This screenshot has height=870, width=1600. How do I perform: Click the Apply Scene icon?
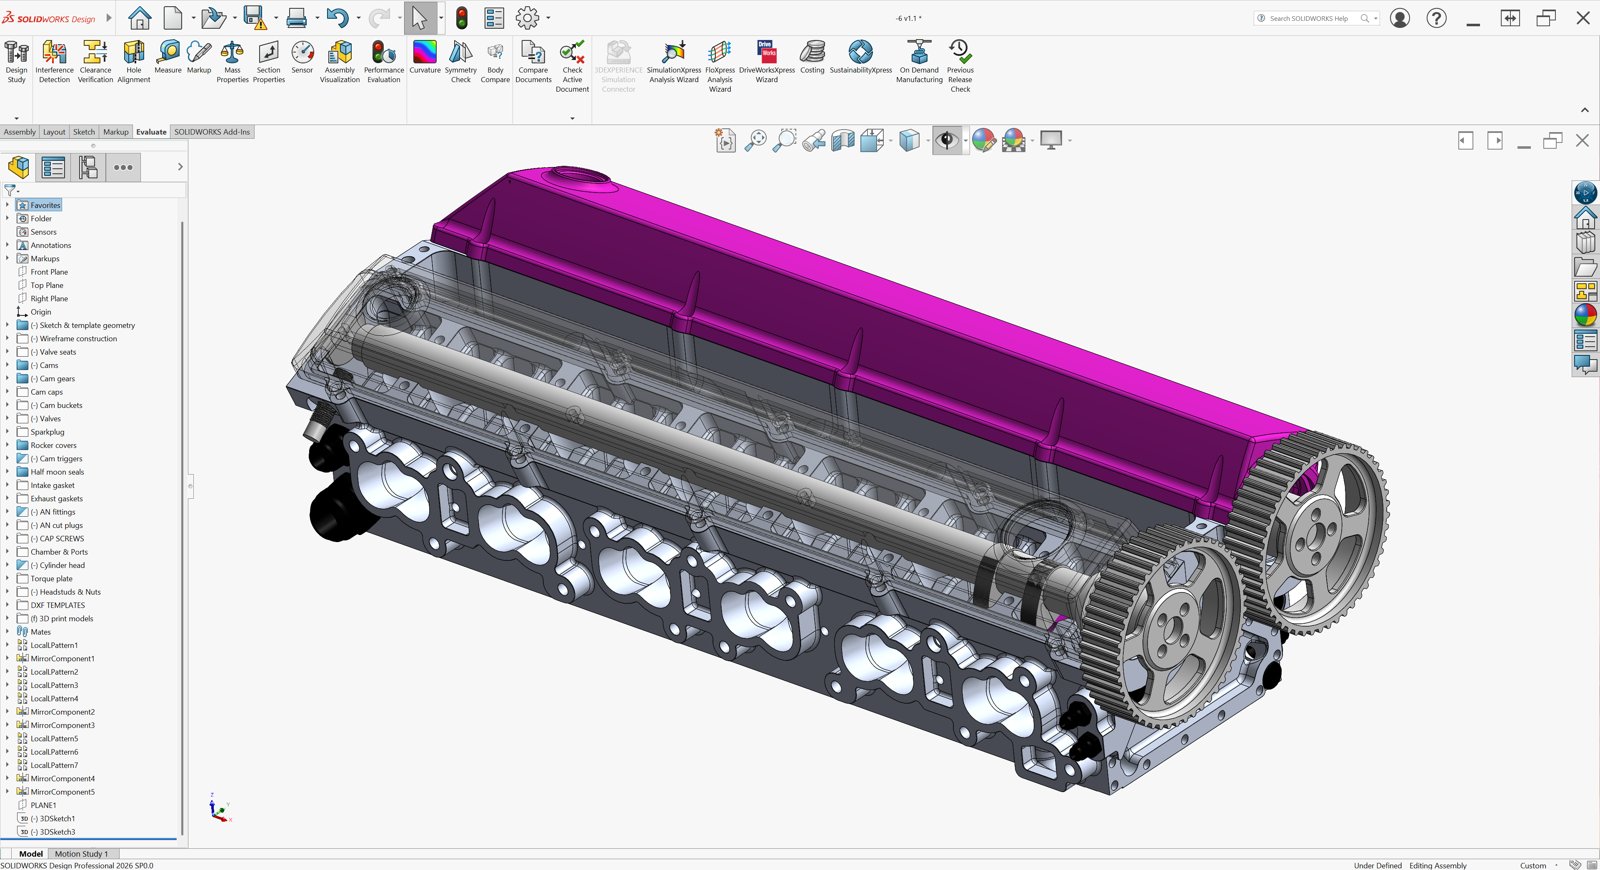(1014, 141)
